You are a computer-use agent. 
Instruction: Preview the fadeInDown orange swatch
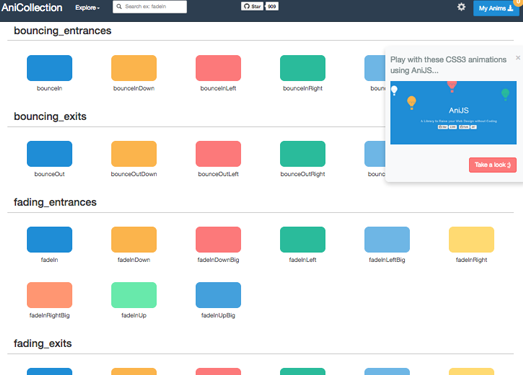(x=134, y=240)
